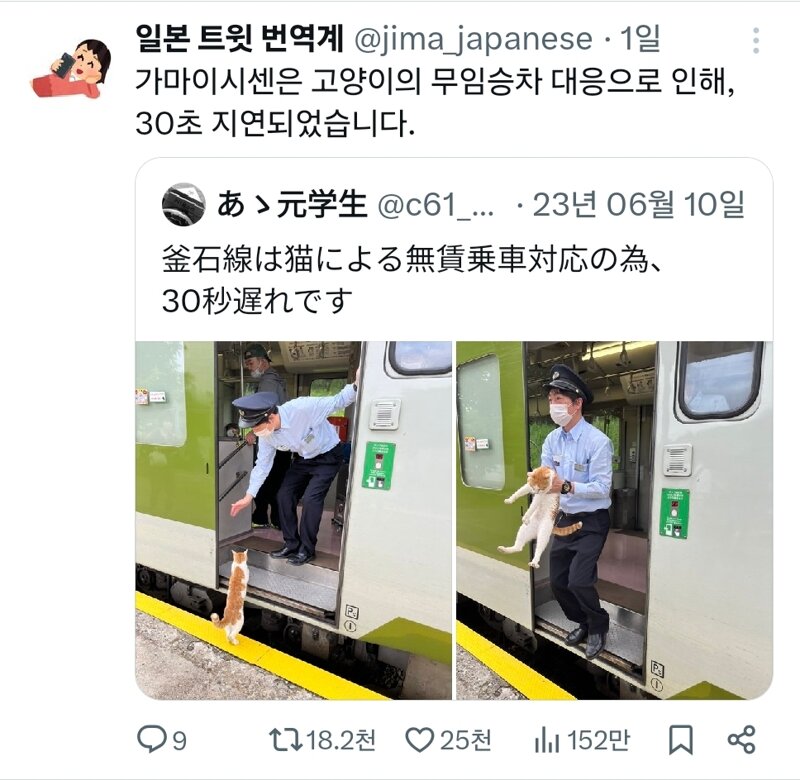Open photo of conductor reaching toward cat
Screen dimensions: 800x780
pos(293,520)
